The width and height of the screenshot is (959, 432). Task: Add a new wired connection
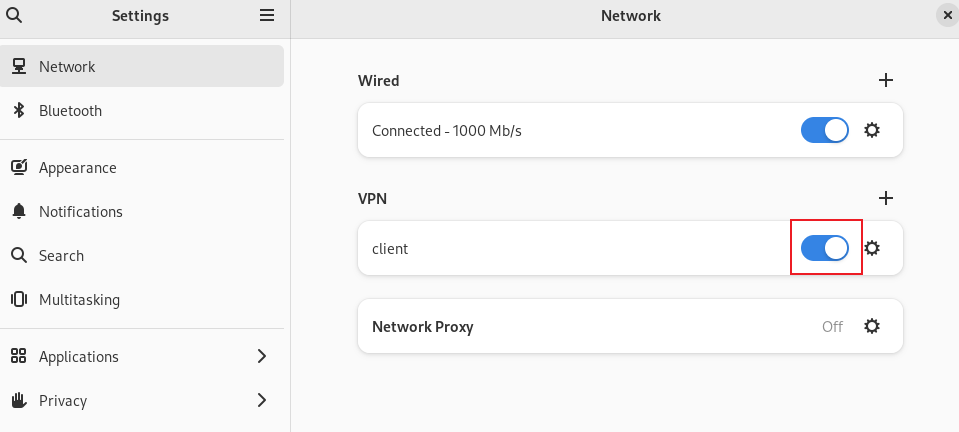tap(886, 80)
